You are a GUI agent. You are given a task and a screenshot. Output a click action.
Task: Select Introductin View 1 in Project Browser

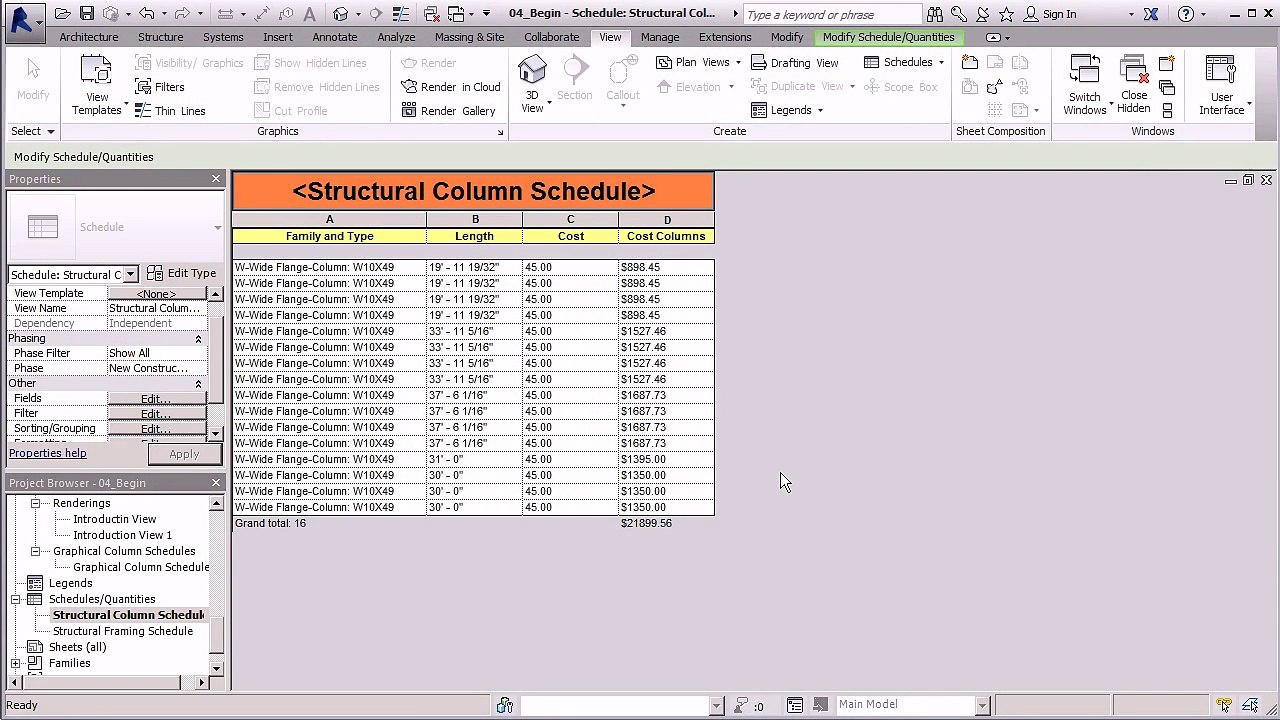pyautogui.click(x=122, y=535)
